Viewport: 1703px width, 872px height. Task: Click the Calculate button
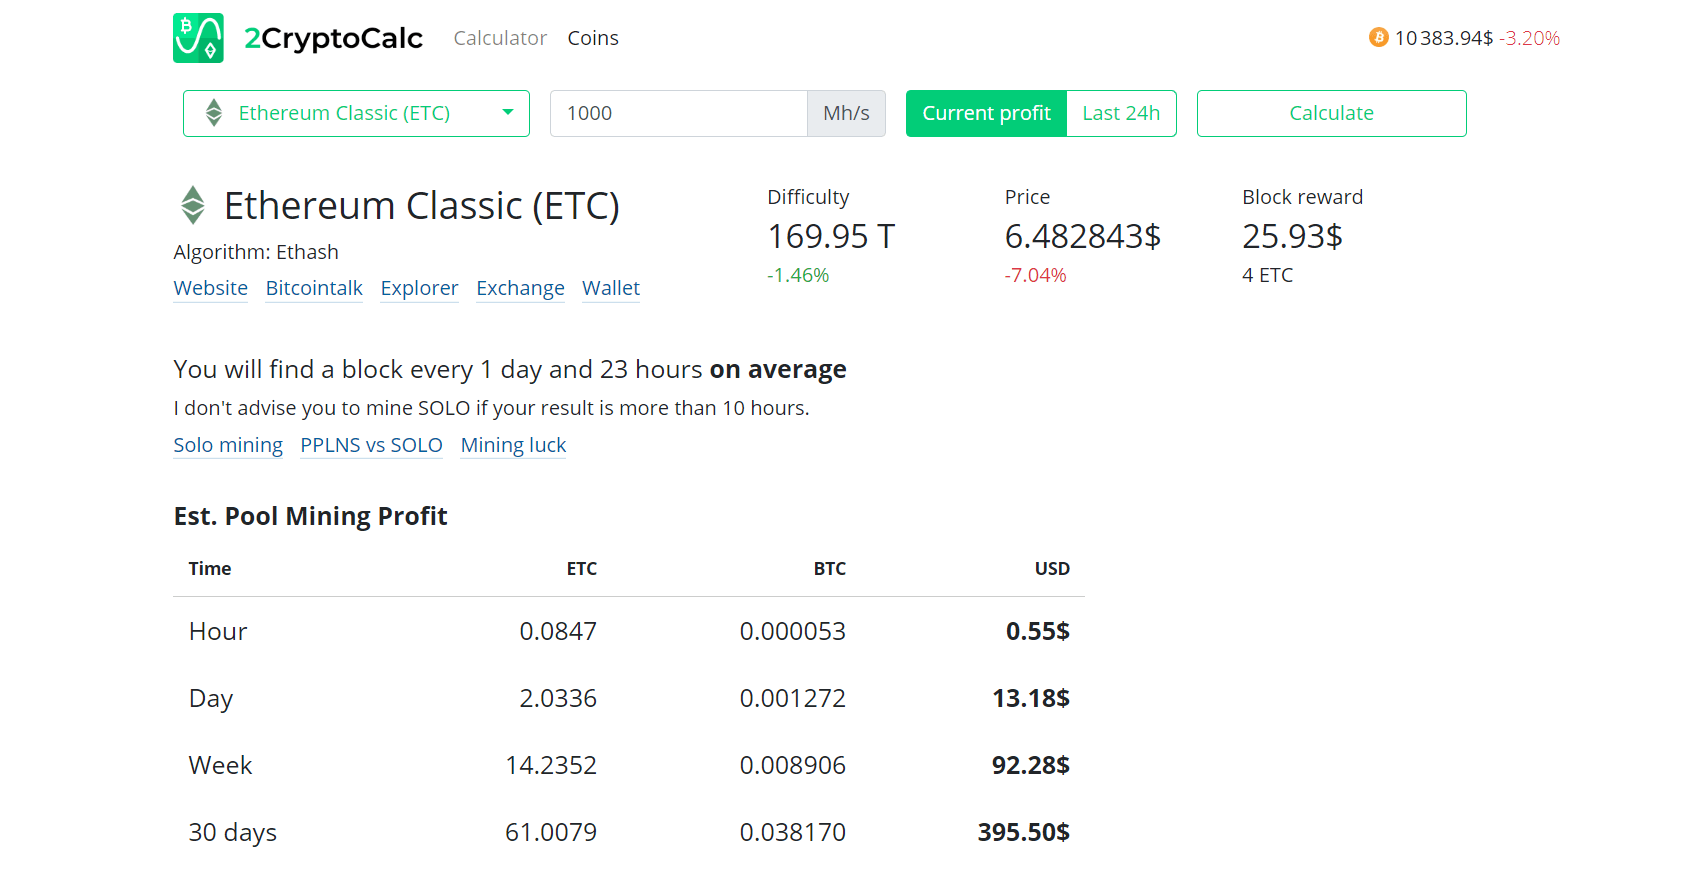point(1332,113)
